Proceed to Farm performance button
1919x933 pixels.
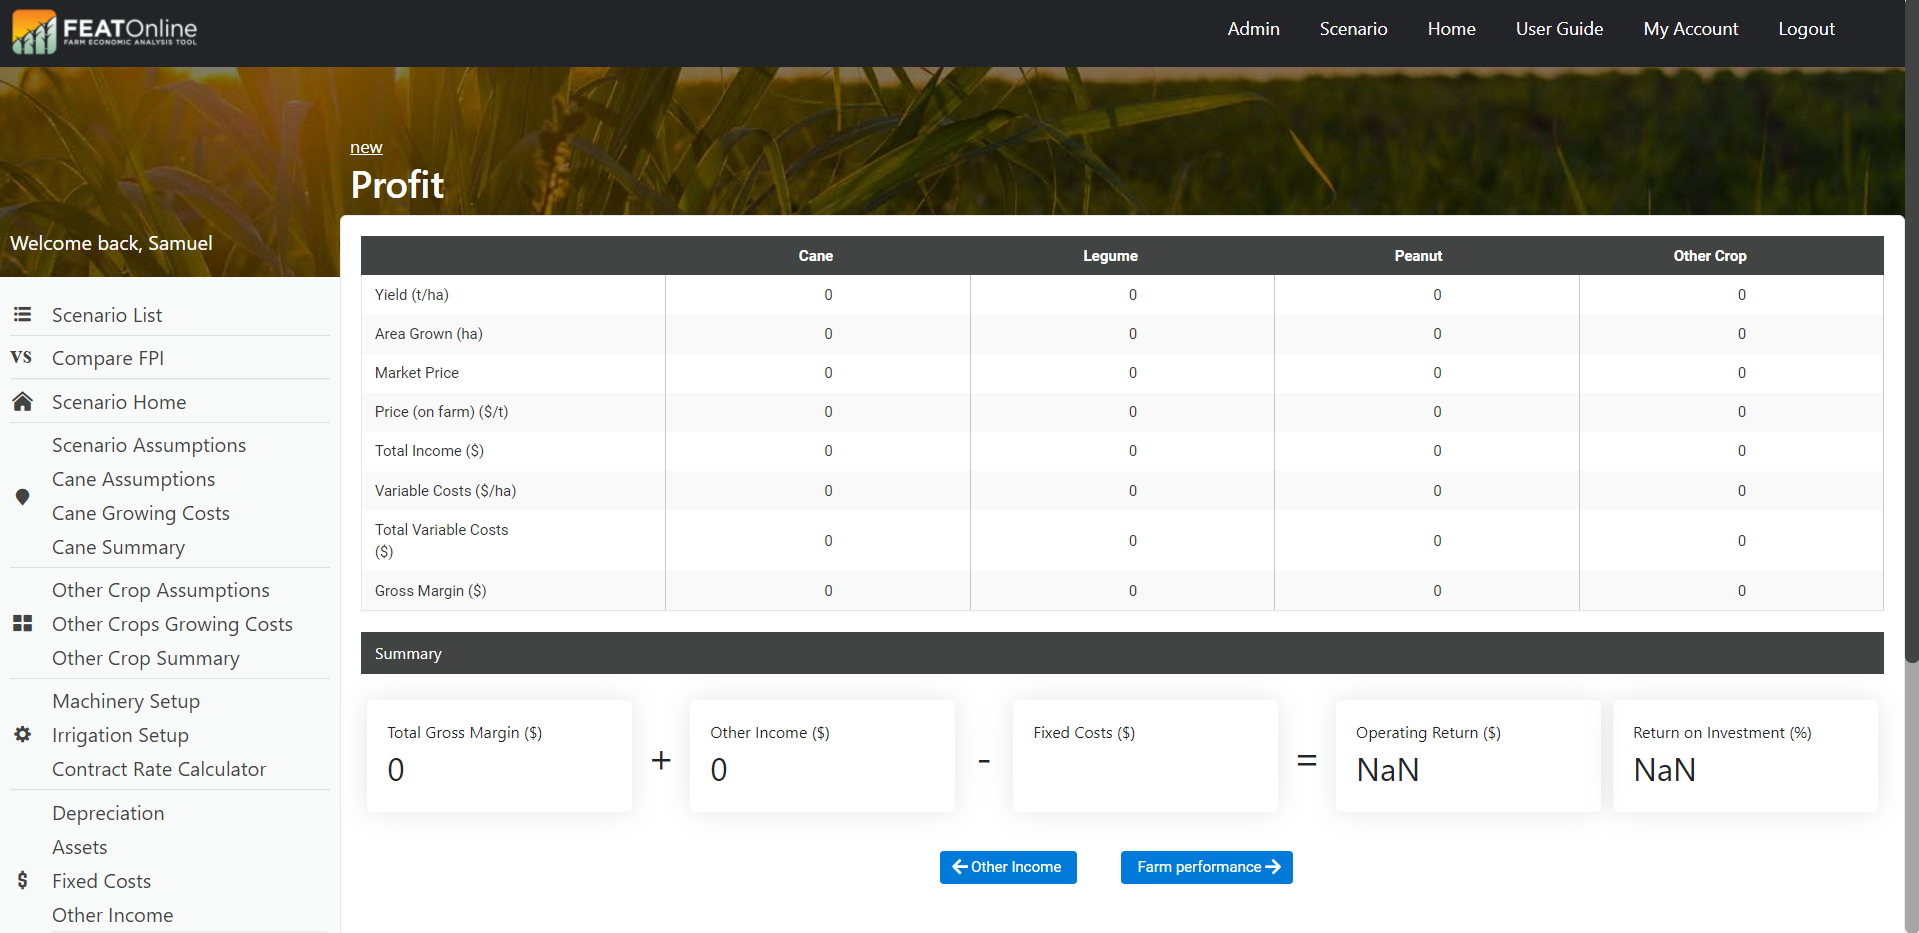pos(1206,867)
